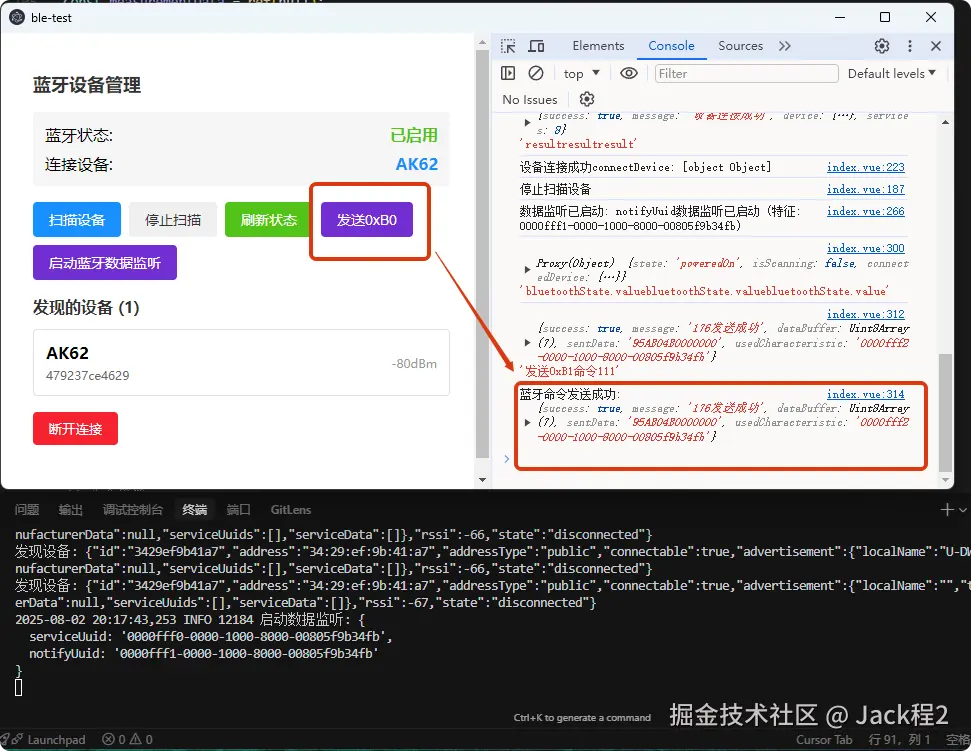This screenshot has width=971, height=751.
Task: Open the index.vue:300 source link
Action: 865,248
